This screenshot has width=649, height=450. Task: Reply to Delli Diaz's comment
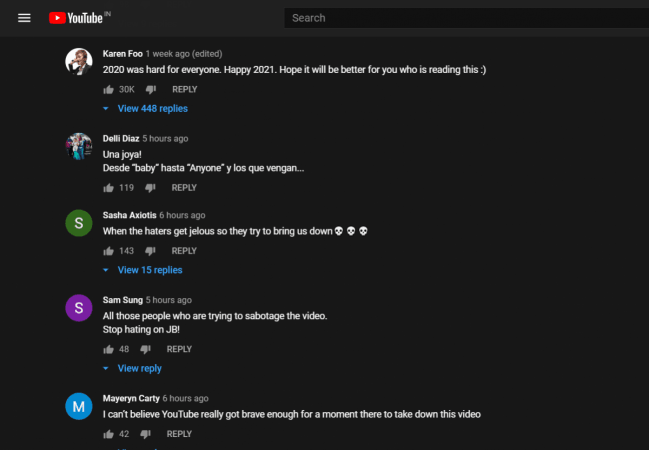point(184,188)
